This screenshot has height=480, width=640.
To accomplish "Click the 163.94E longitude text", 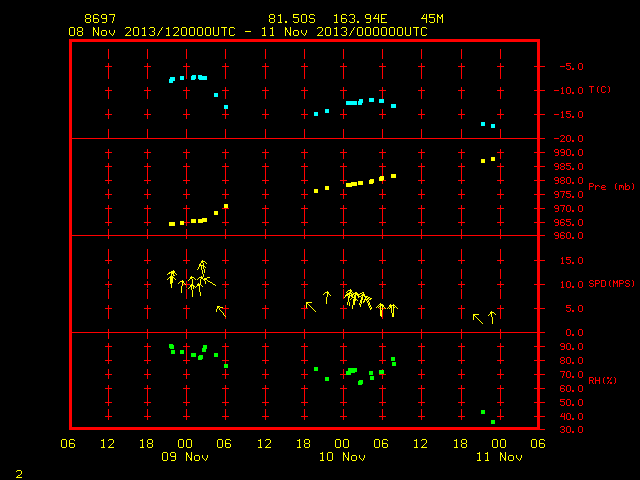I will point(360,19).
